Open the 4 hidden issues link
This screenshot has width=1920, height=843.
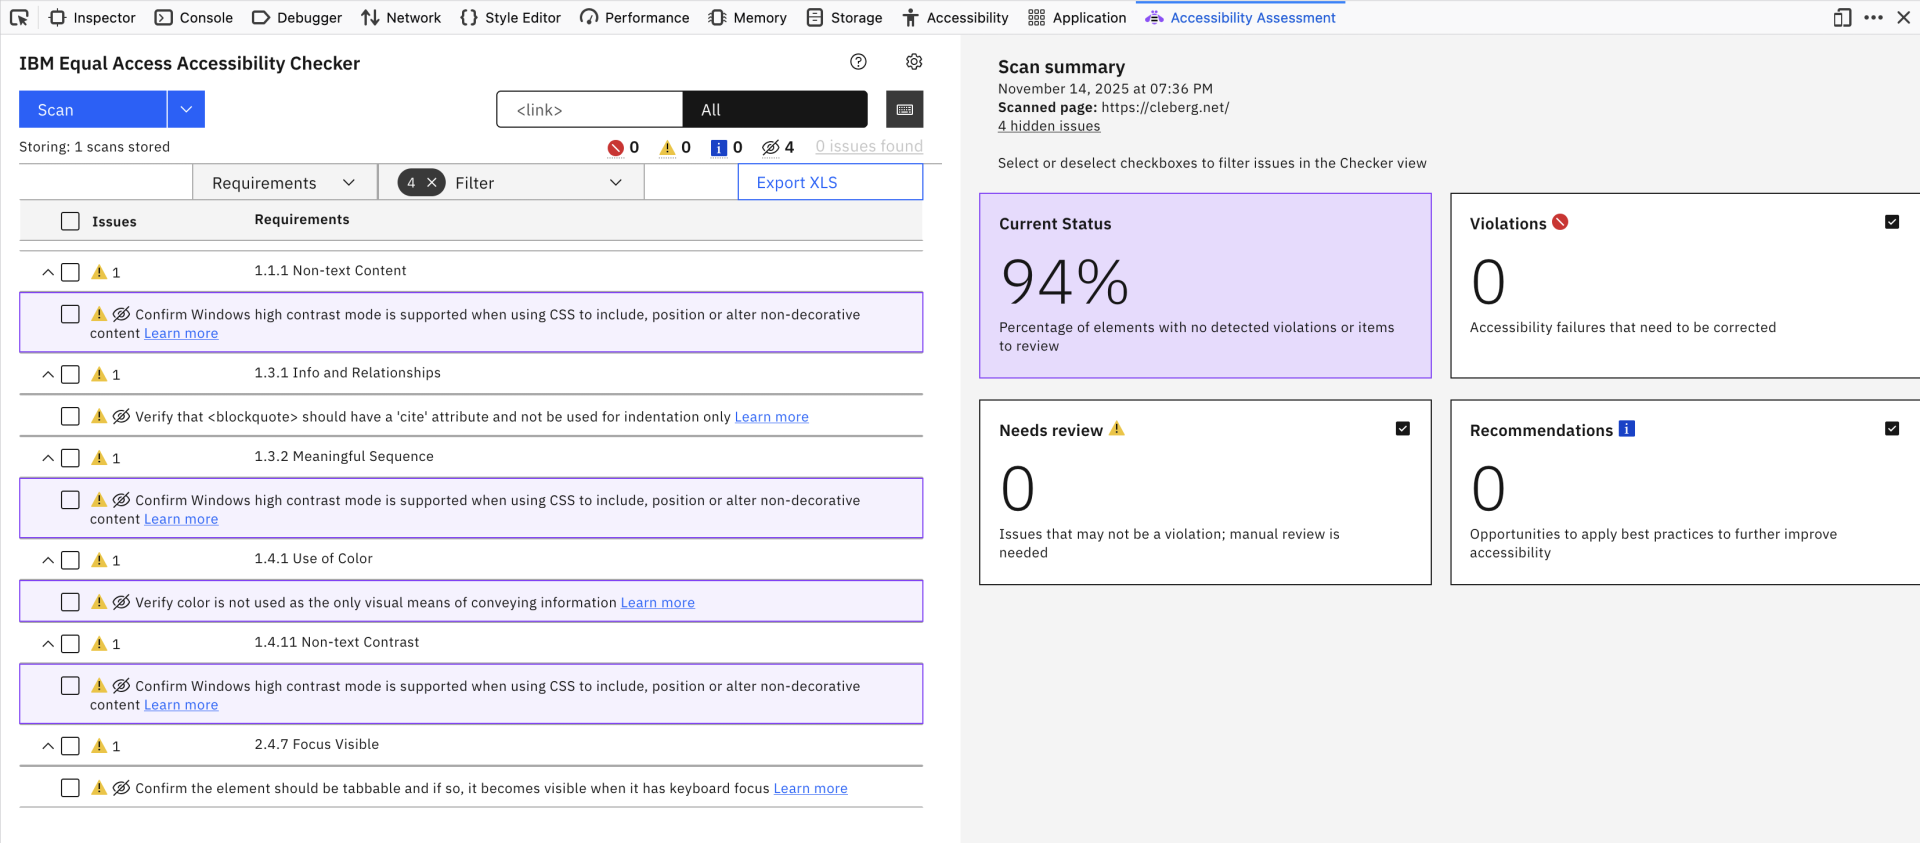(x=1049, y=126)
